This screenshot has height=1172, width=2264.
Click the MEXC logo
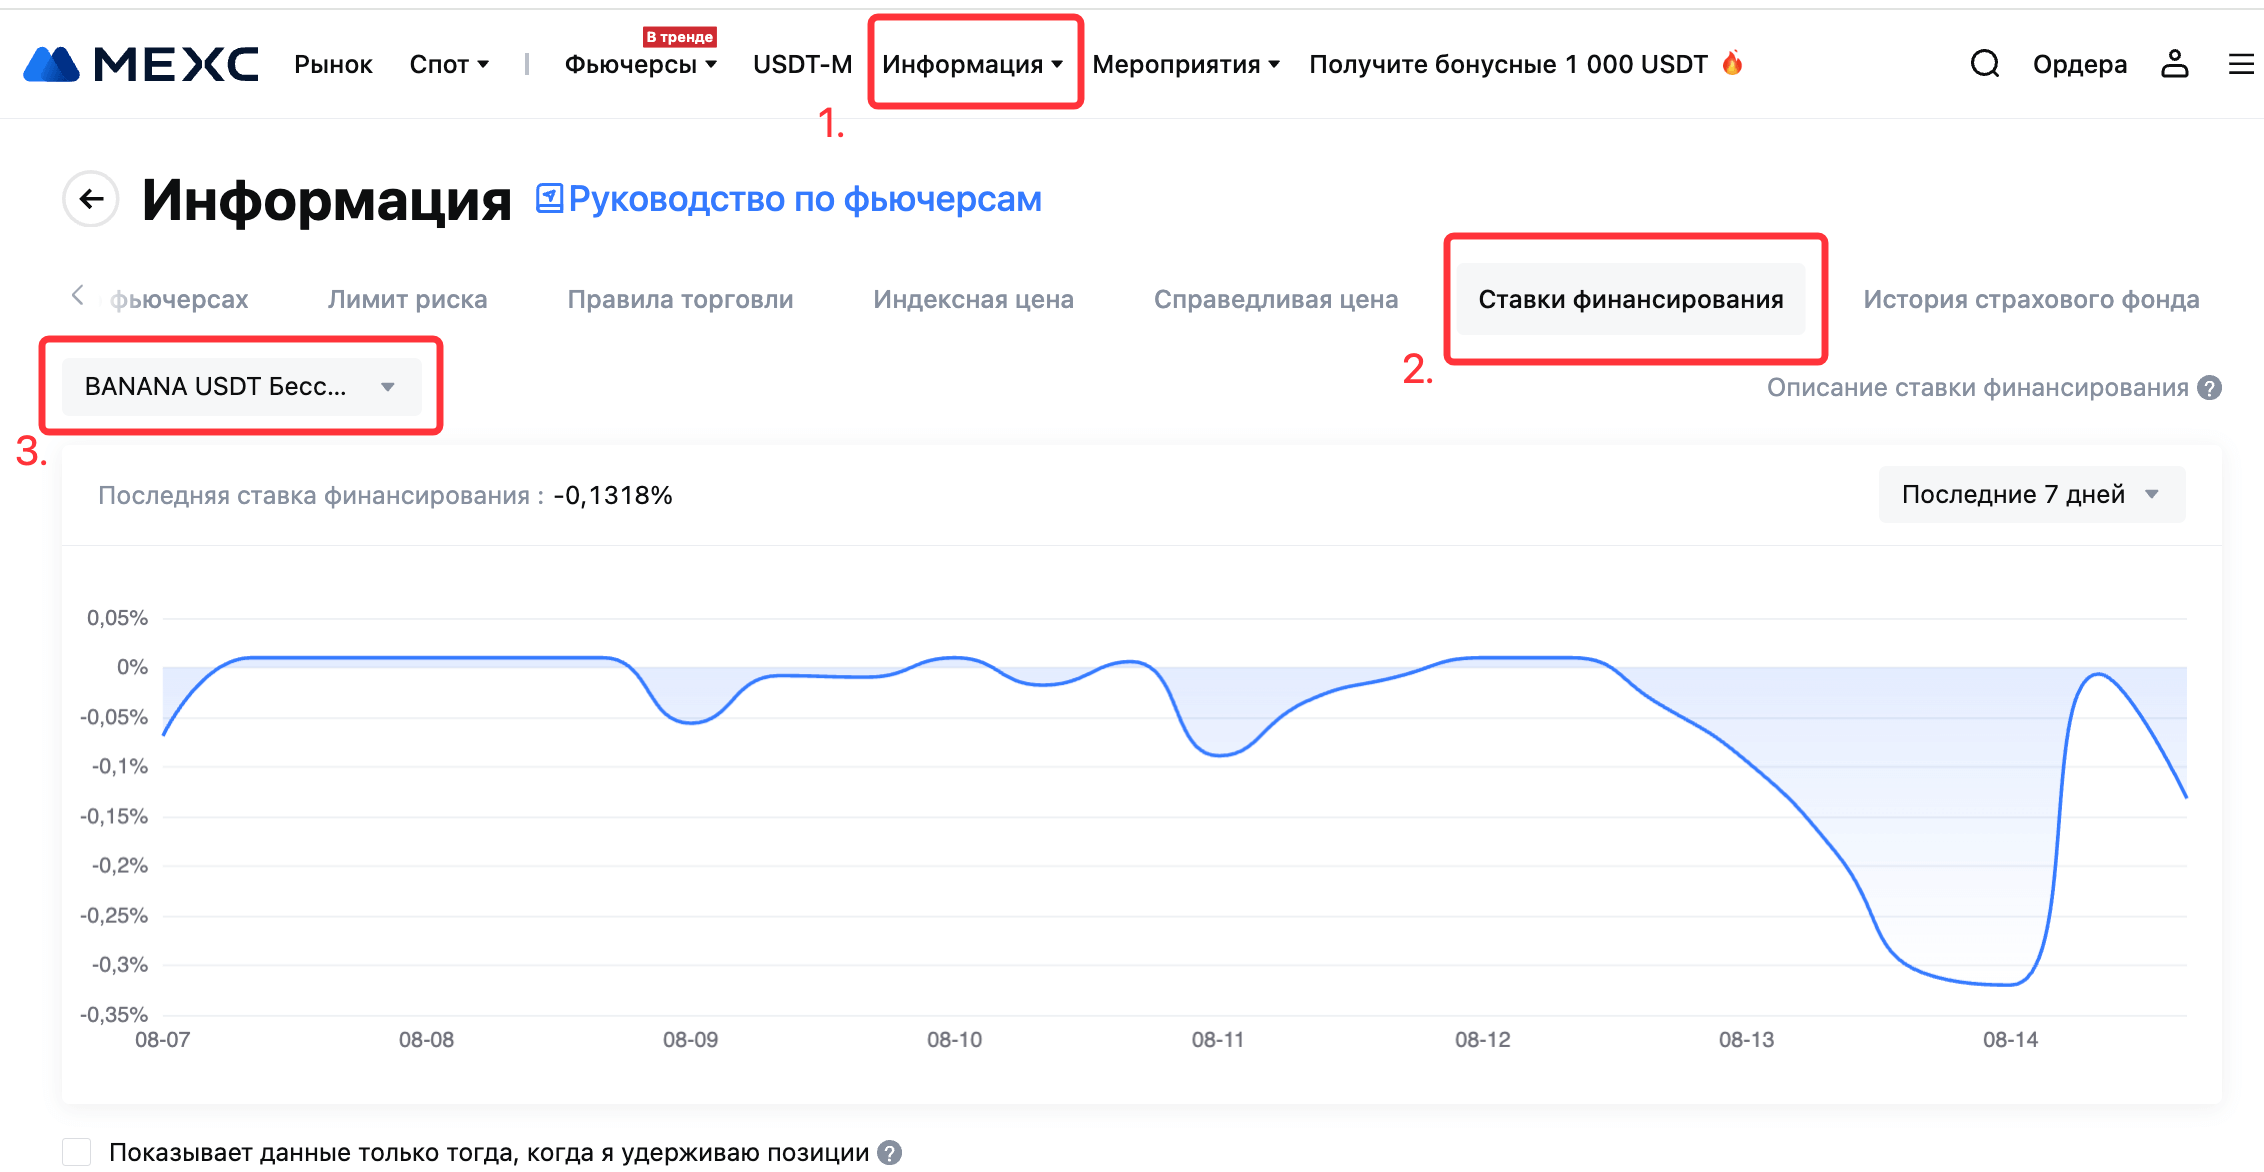click(x=141, y=64)
